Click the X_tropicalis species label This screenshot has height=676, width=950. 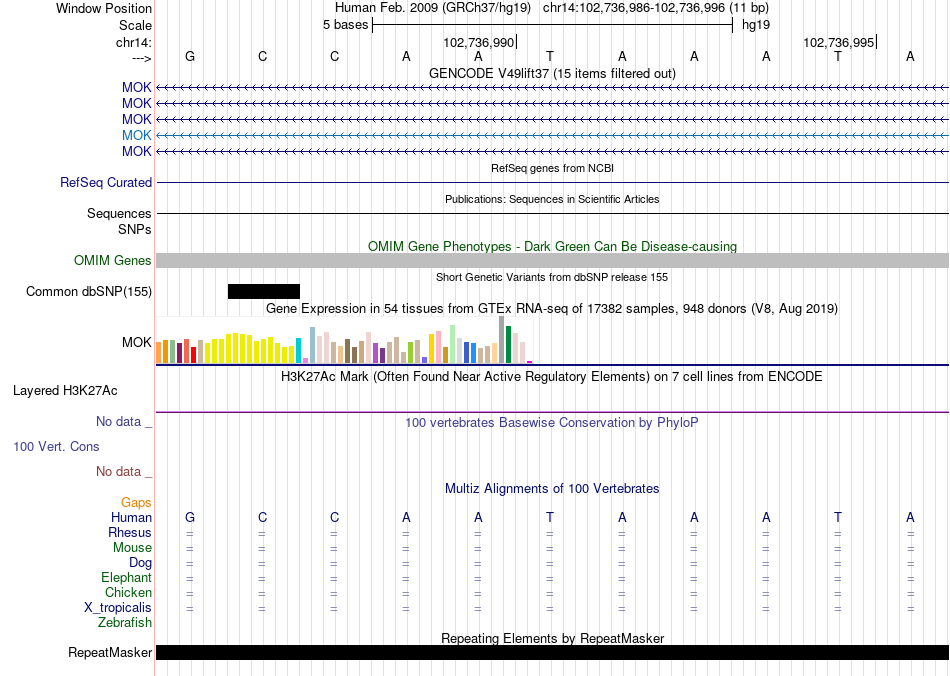(x=118, y=608)
